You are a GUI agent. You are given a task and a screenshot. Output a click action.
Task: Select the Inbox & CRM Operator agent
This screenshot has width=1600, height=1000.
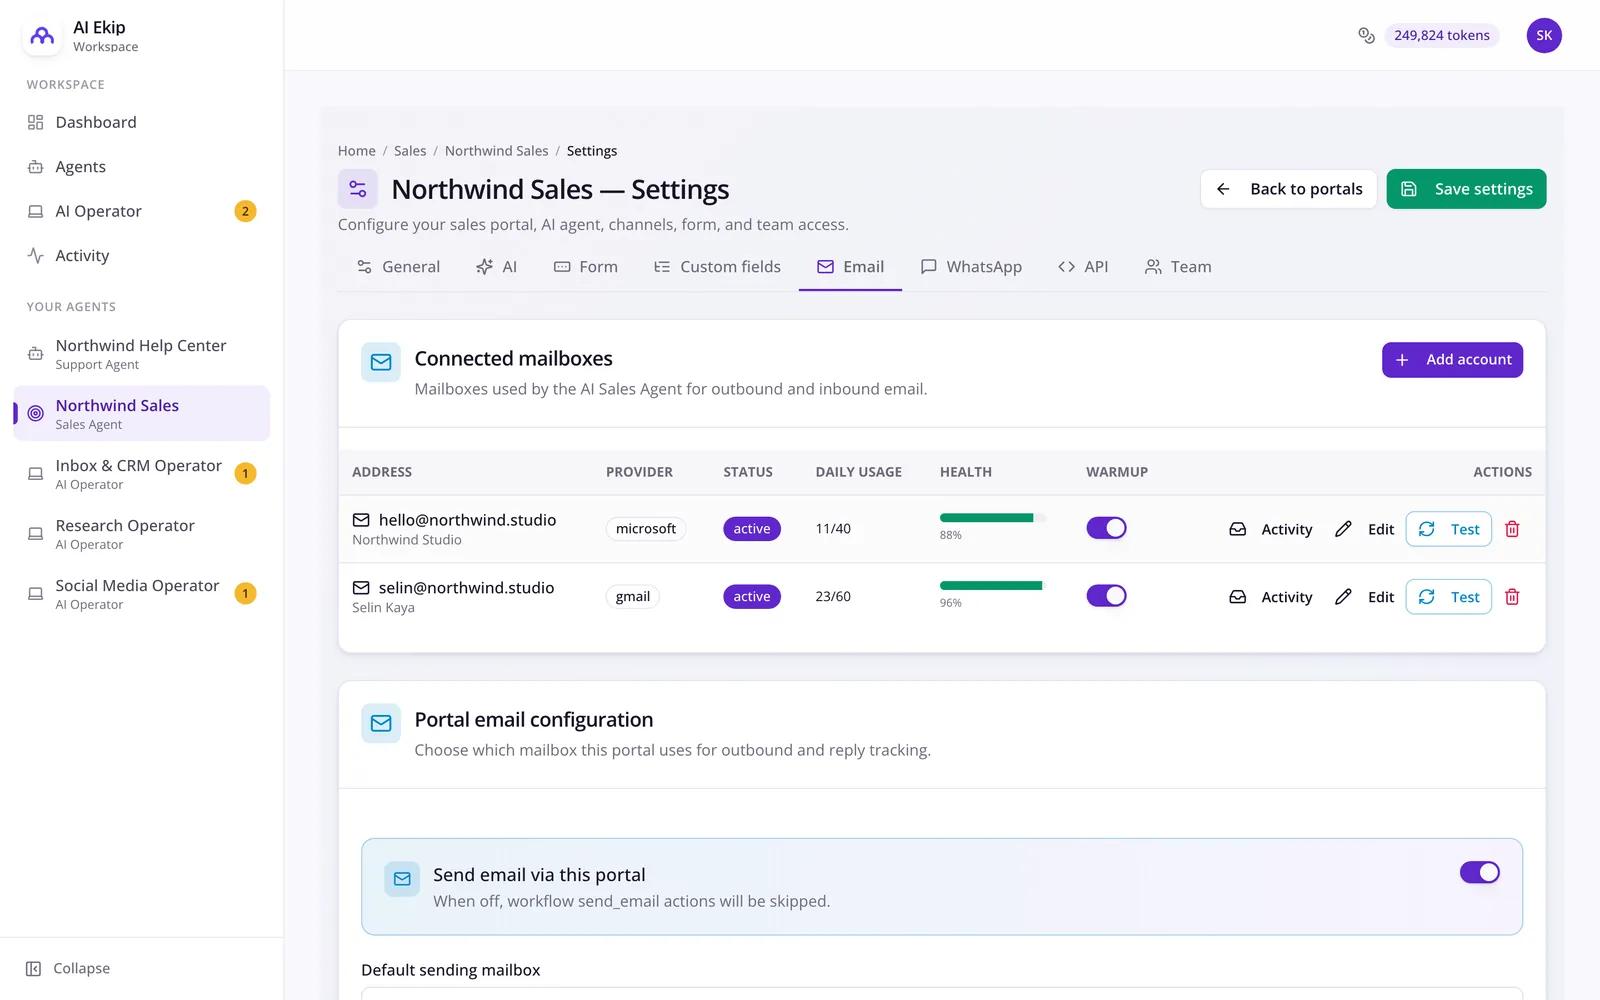click(x=141, y=474)
